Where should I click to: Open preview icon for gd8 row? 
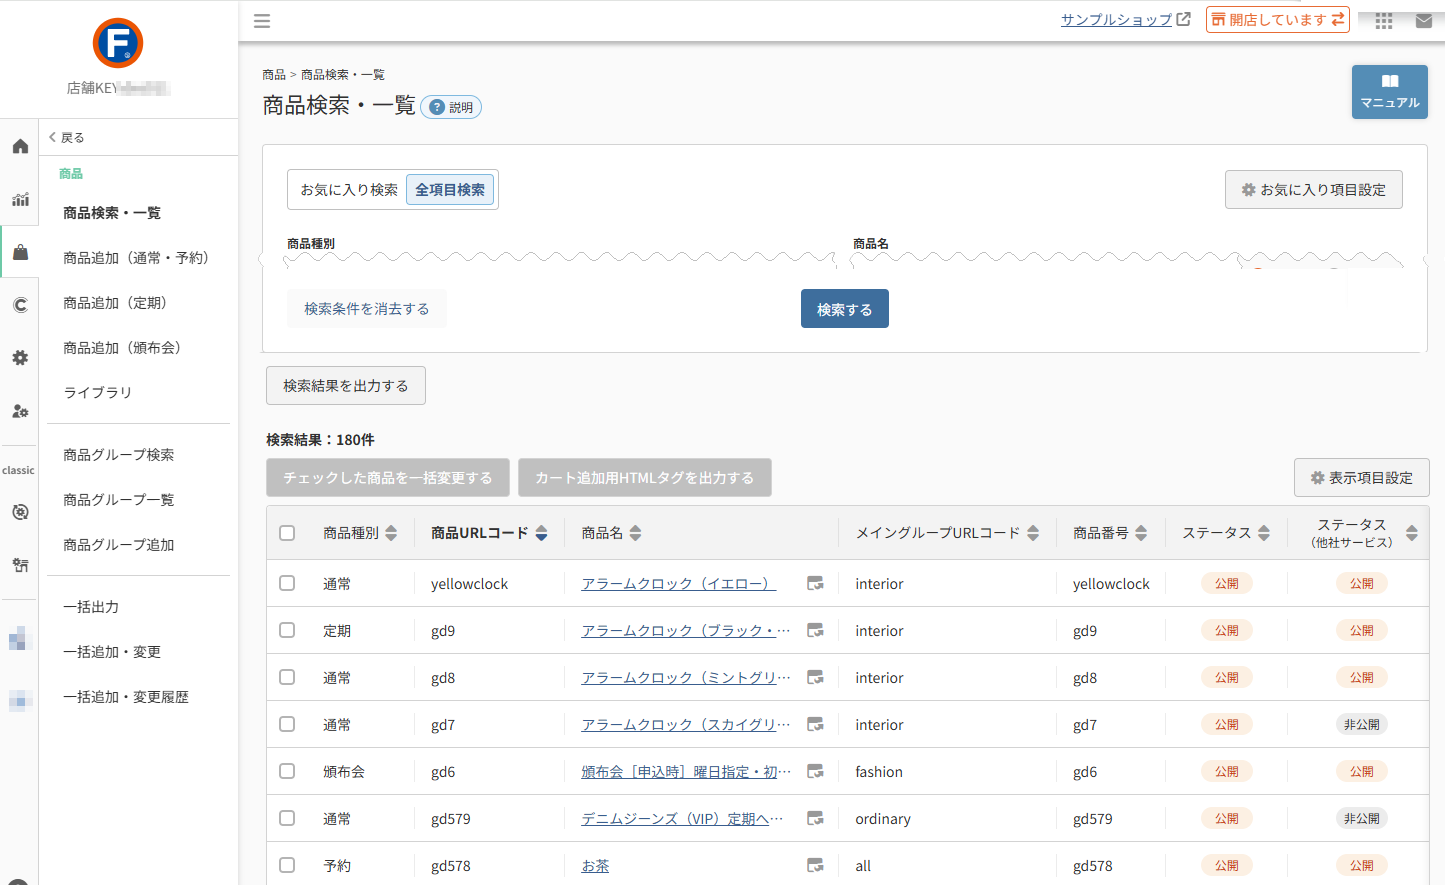click(815, 677)
